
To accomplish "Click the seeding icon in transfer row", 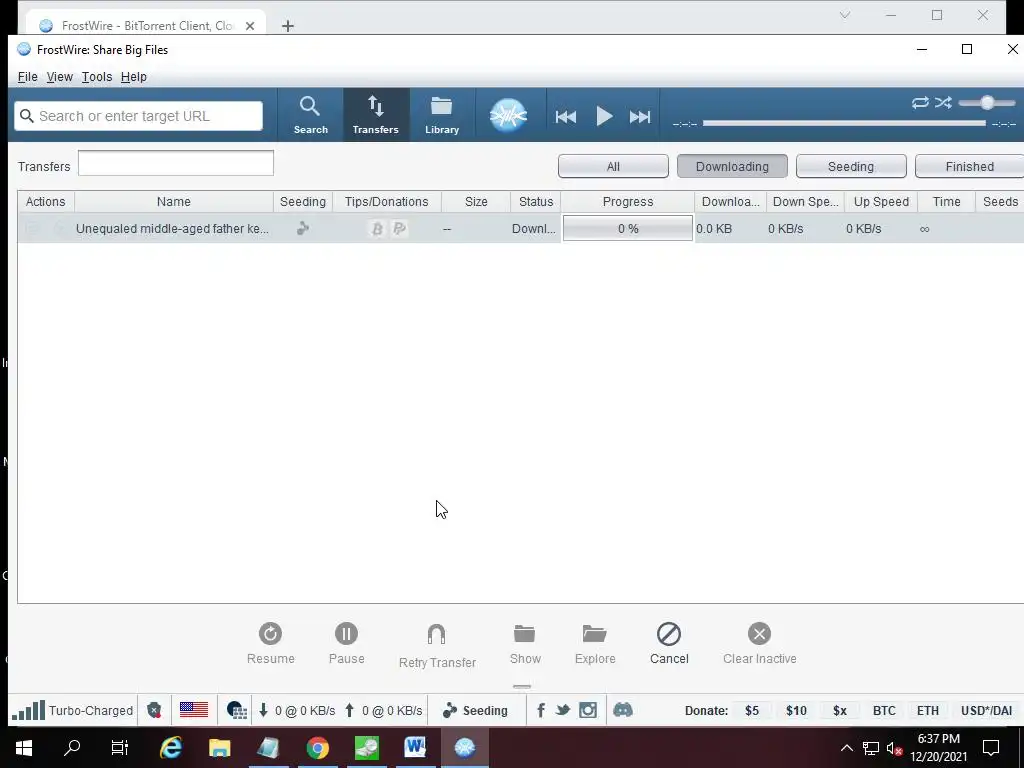I will [x=302, y=229].
